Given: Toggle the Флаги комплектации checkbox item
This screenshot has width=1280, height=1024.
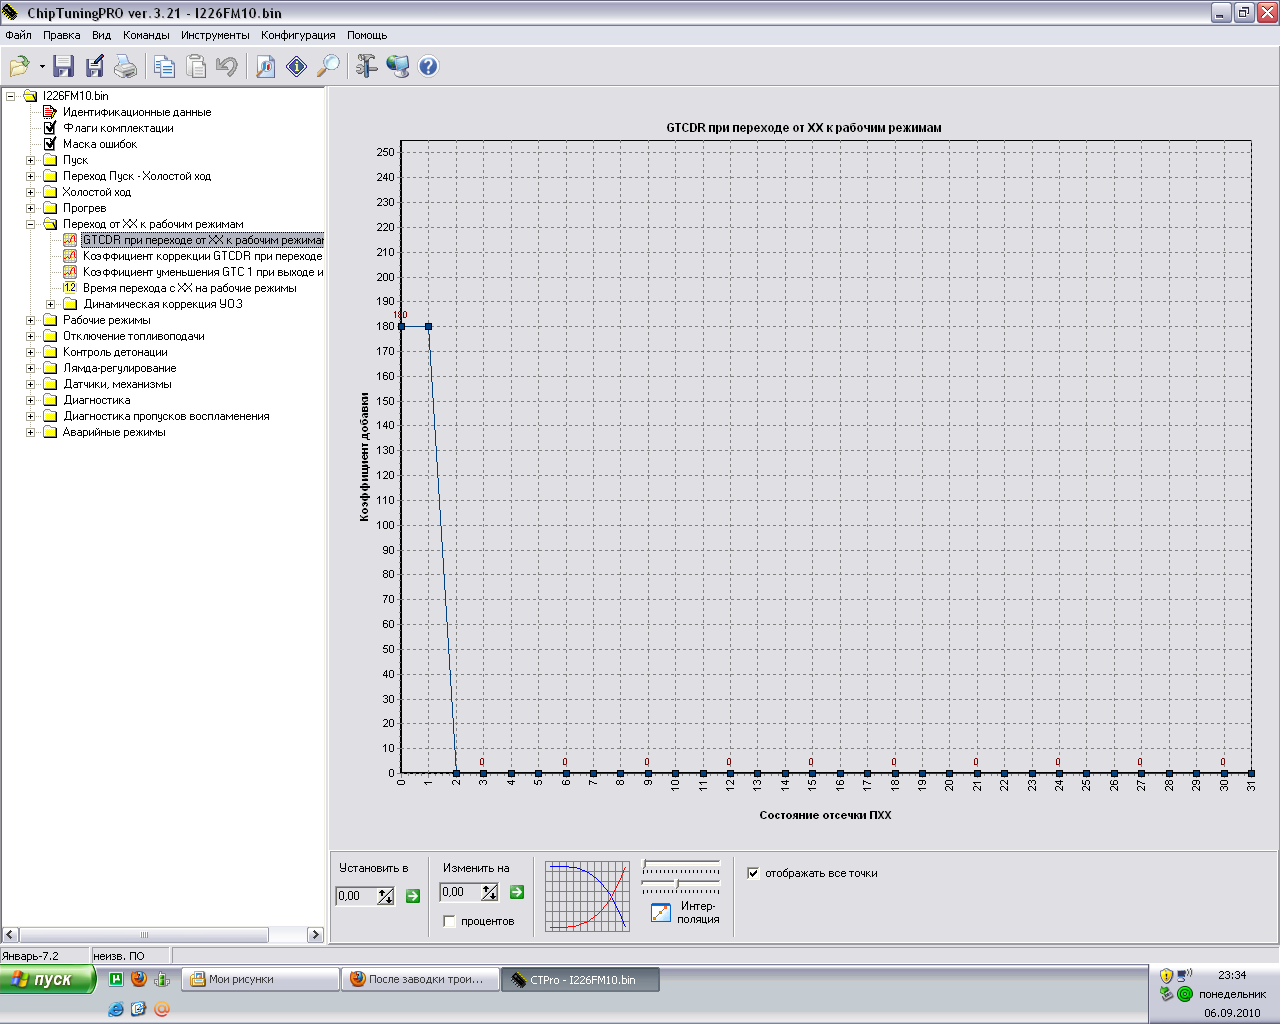Looking at the screenshot, I should coord(50,128).
